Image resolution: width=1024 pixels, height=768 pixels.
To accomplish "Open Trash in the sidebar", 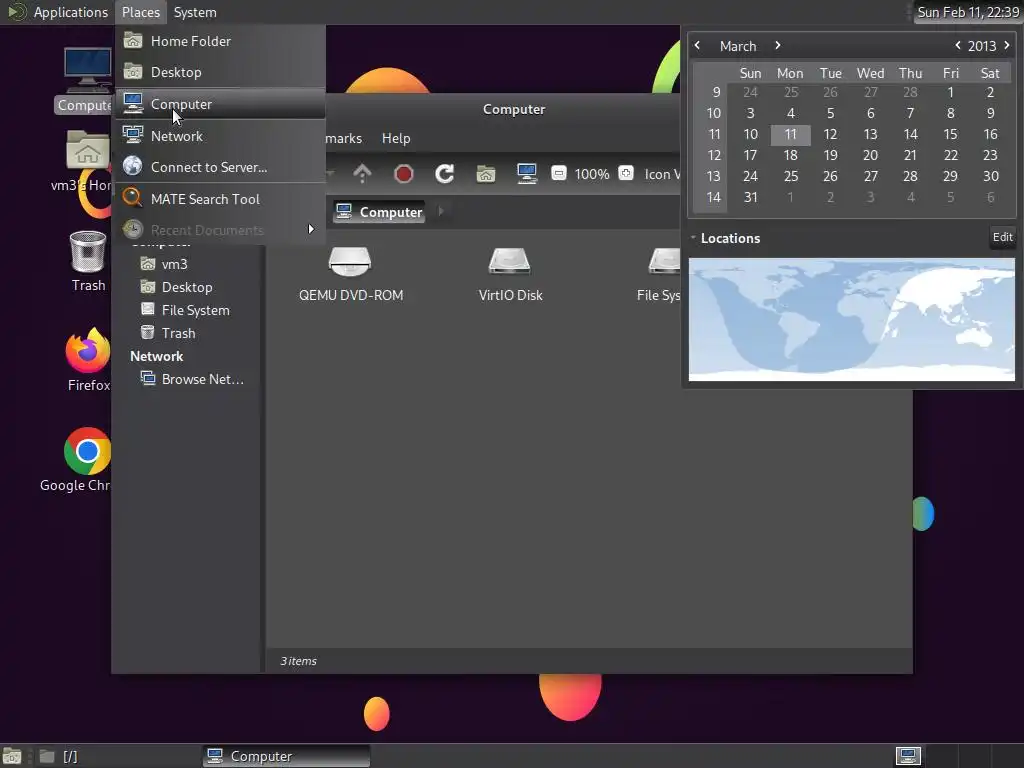I will click(x=178, y=333).
